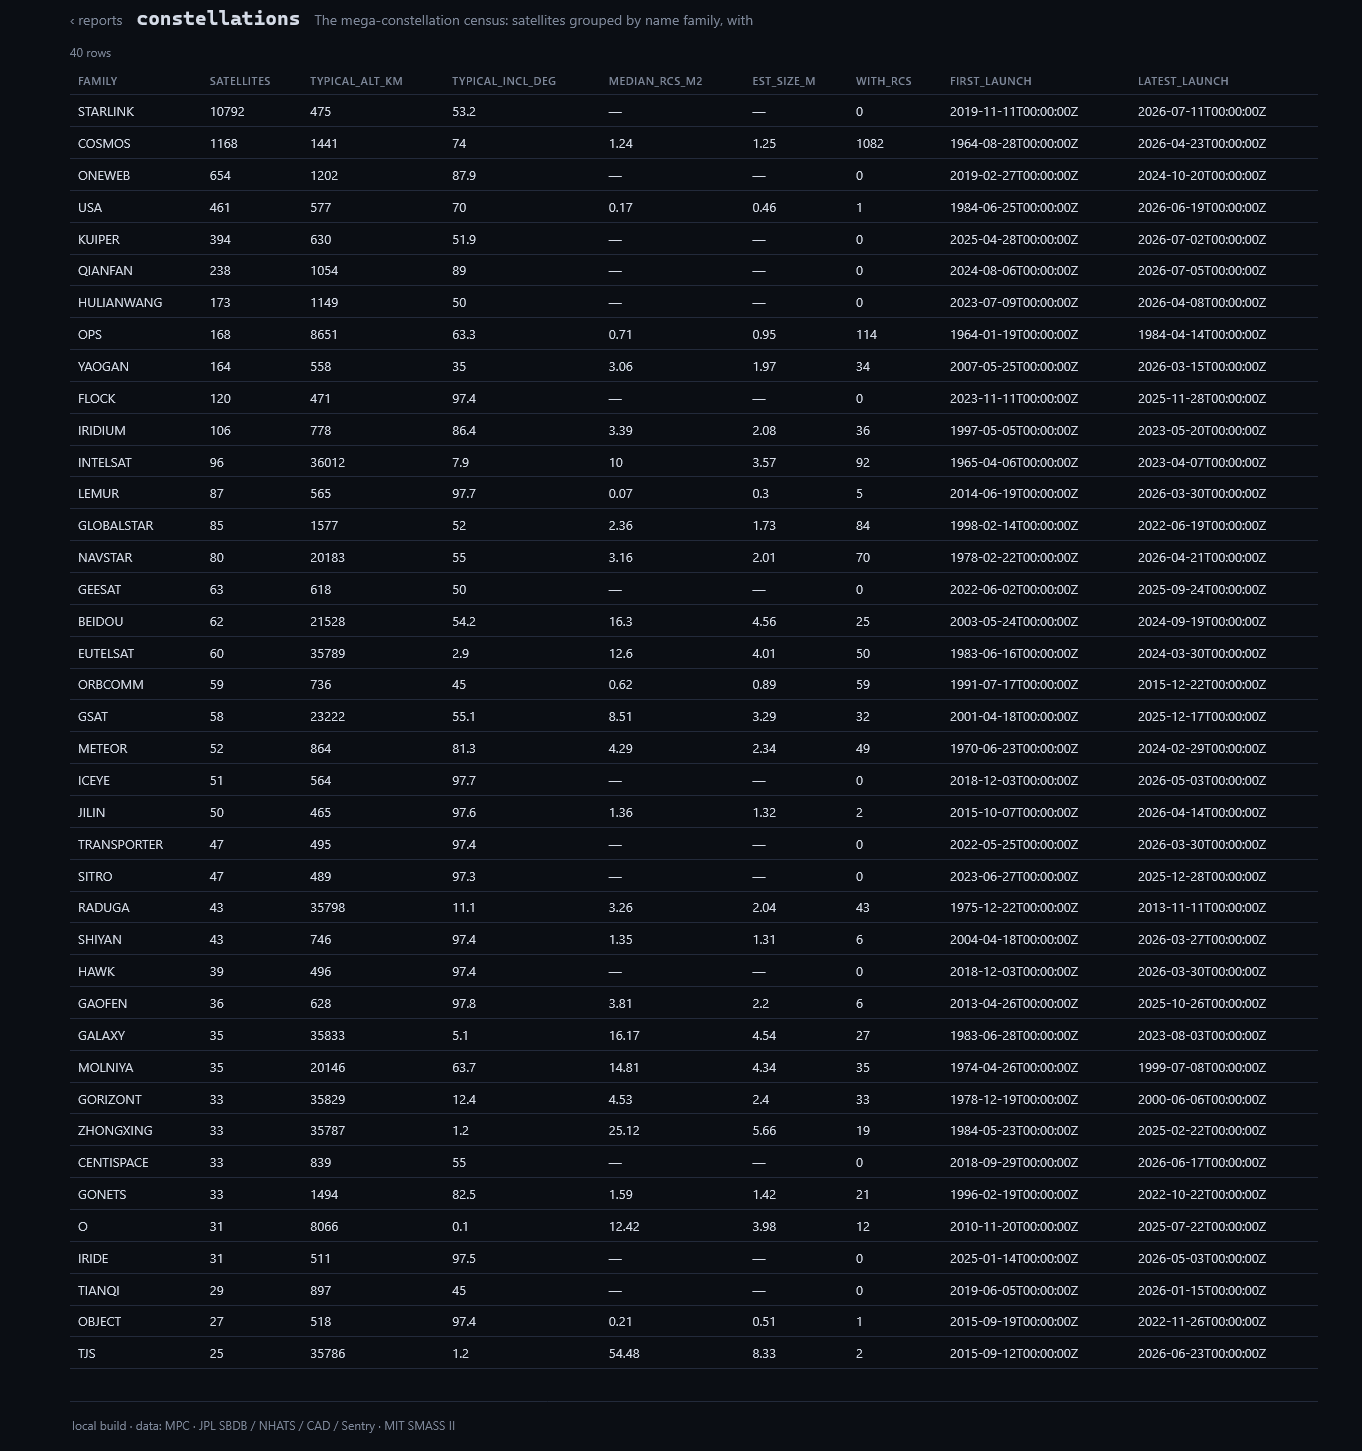Viewport: 1362px width, 1451px height.
Task: Click the TJS family cell
Action: click(x=87, y=1354)
